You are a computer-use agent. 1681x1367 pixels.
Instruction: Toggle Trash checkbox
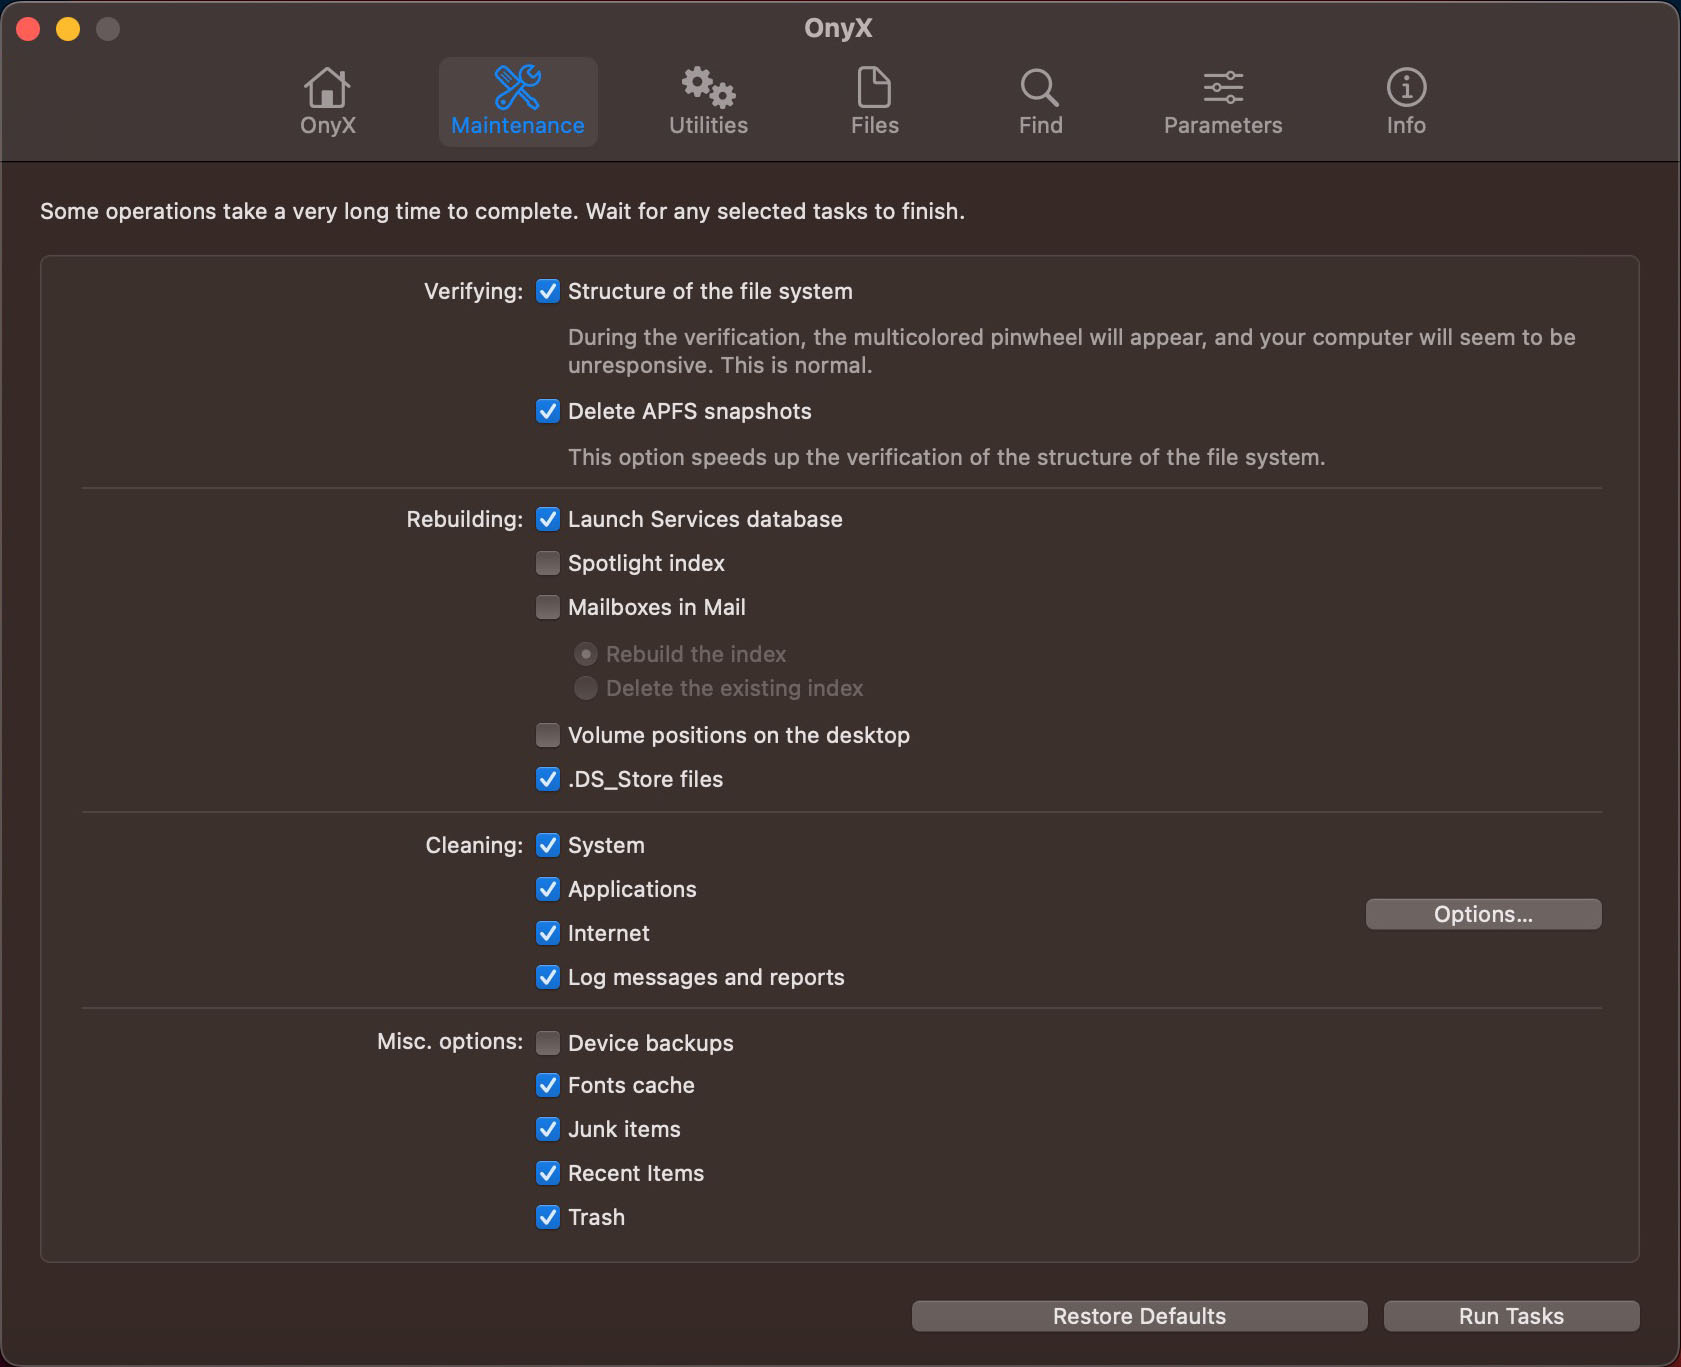tap(548, 1217)
